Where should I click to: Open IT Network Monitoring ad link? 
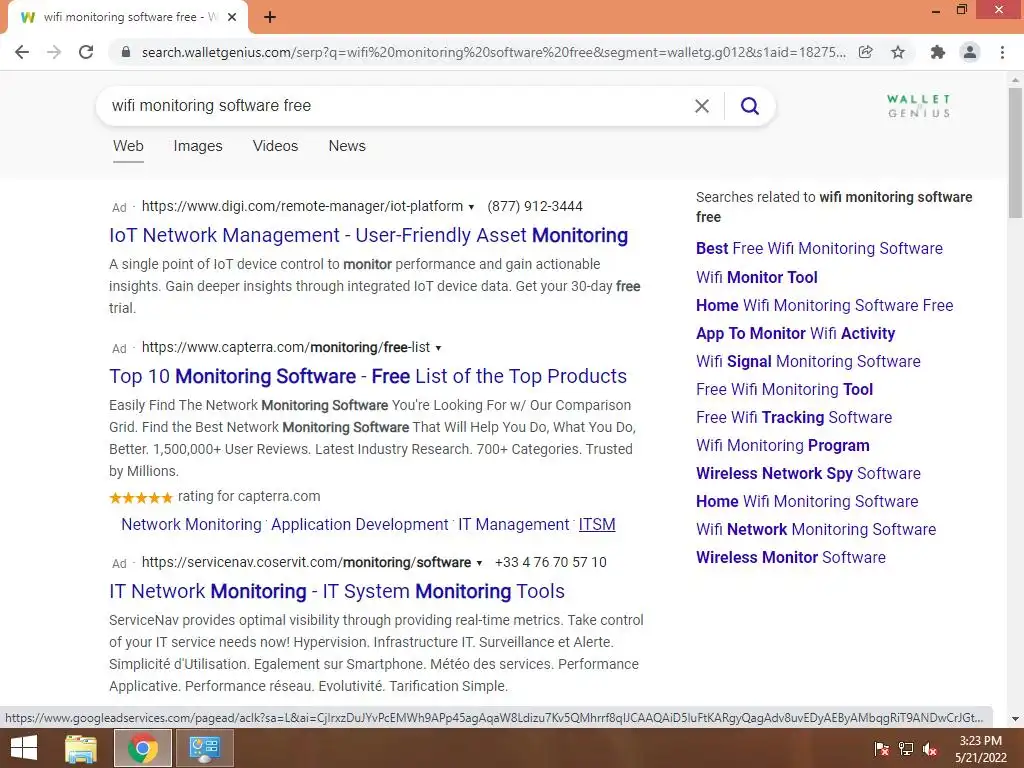pos(336,591)
